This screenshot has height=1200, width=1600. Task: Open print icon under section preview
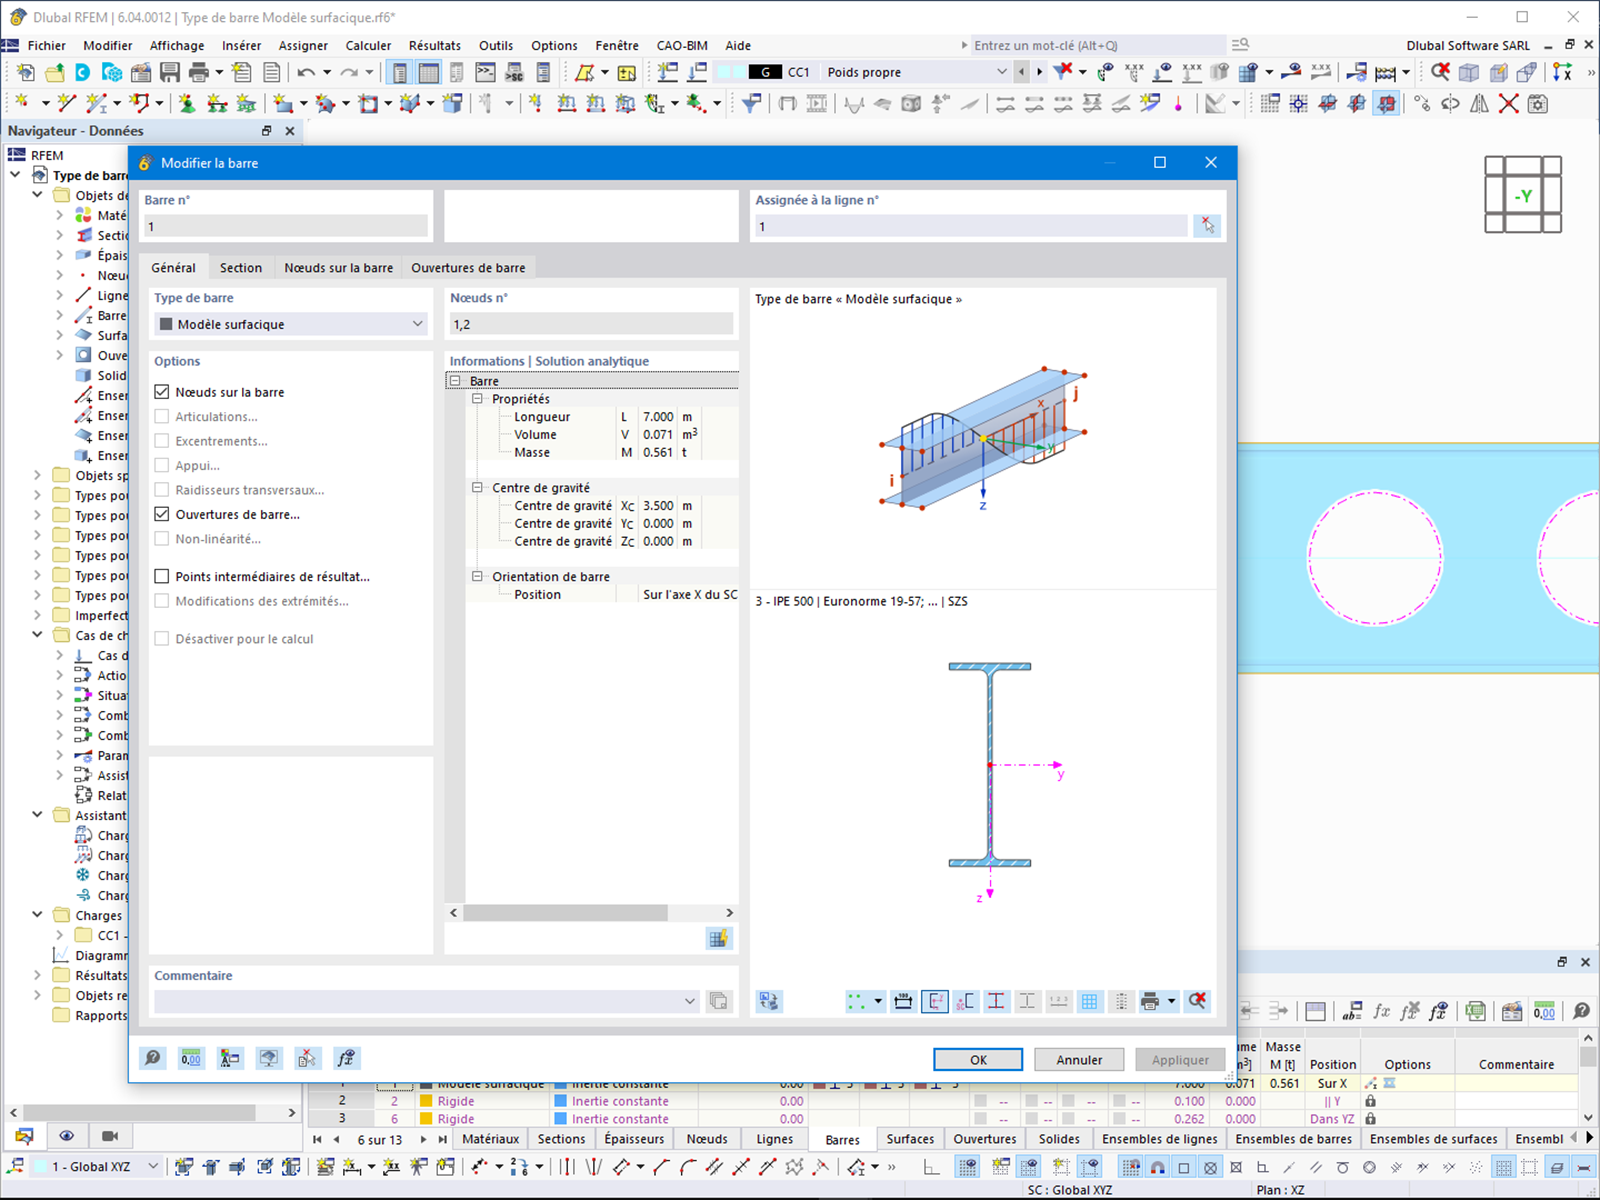(1150, 1001)
